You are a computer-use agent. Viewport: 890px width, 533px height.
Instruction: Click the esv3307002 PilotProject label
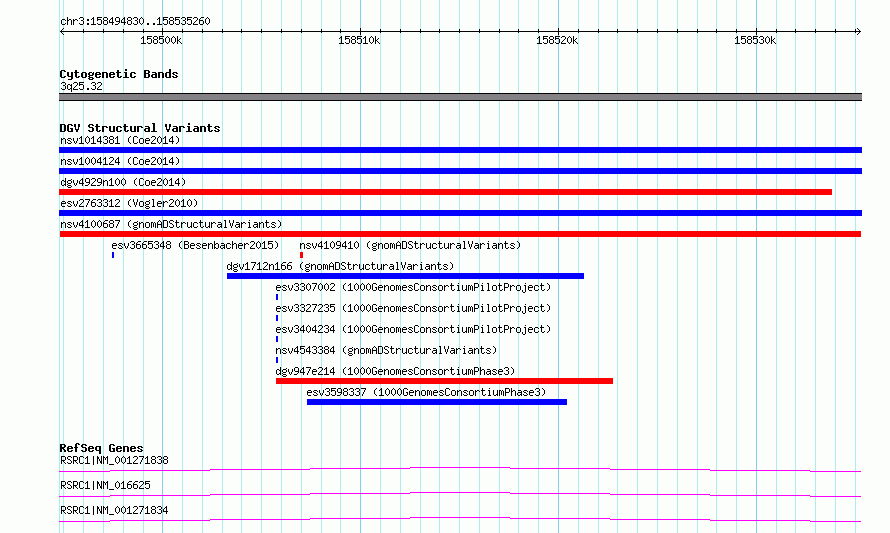pos(413,287)
